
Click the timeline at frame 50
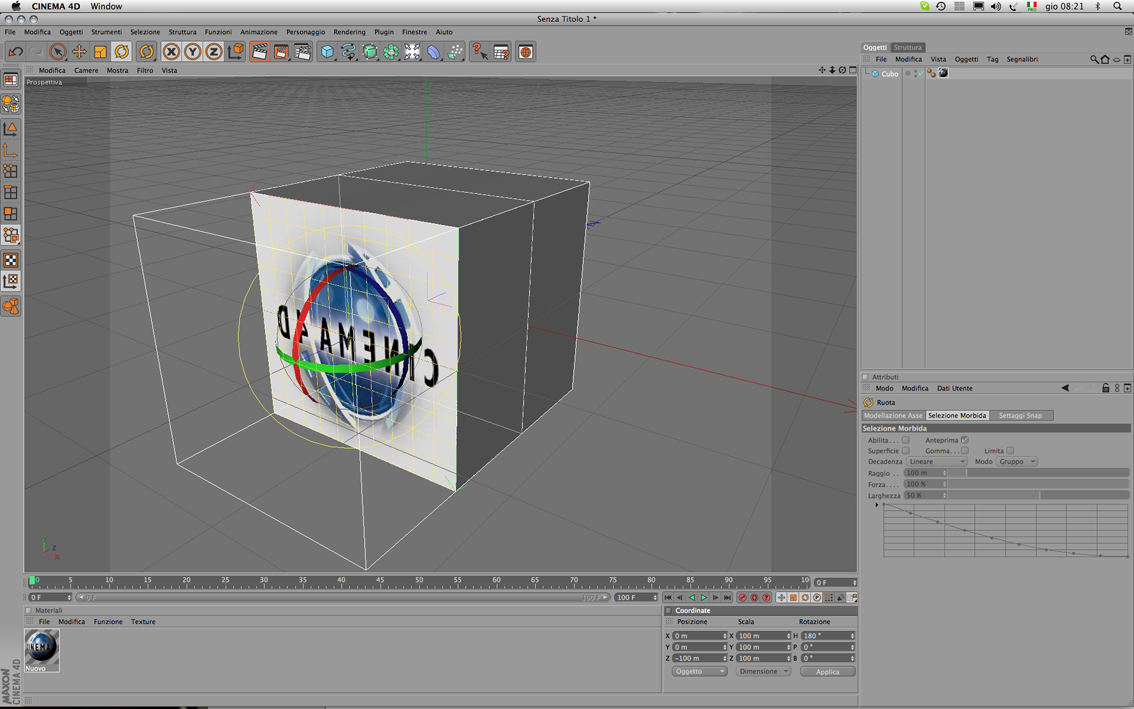coord(419,582)
